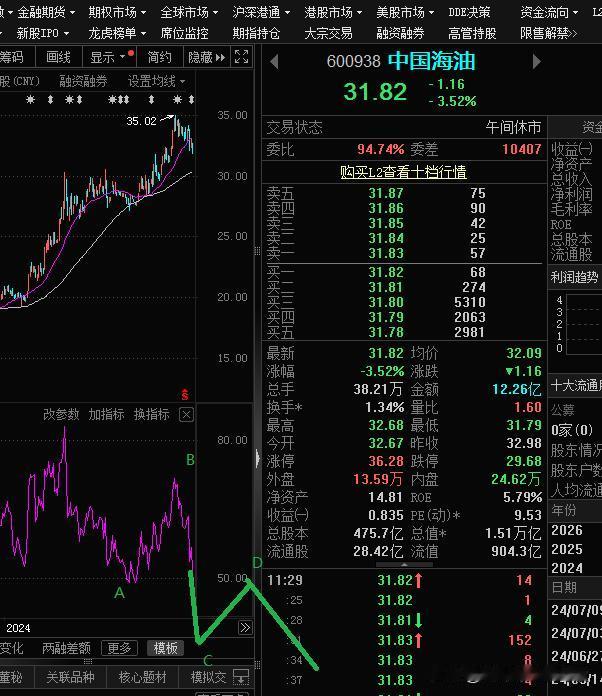The height and width of the screenshot is (696, 602).
Task: Open the 资金流向 dropdown menu
Action: click(x=549, y=12)
